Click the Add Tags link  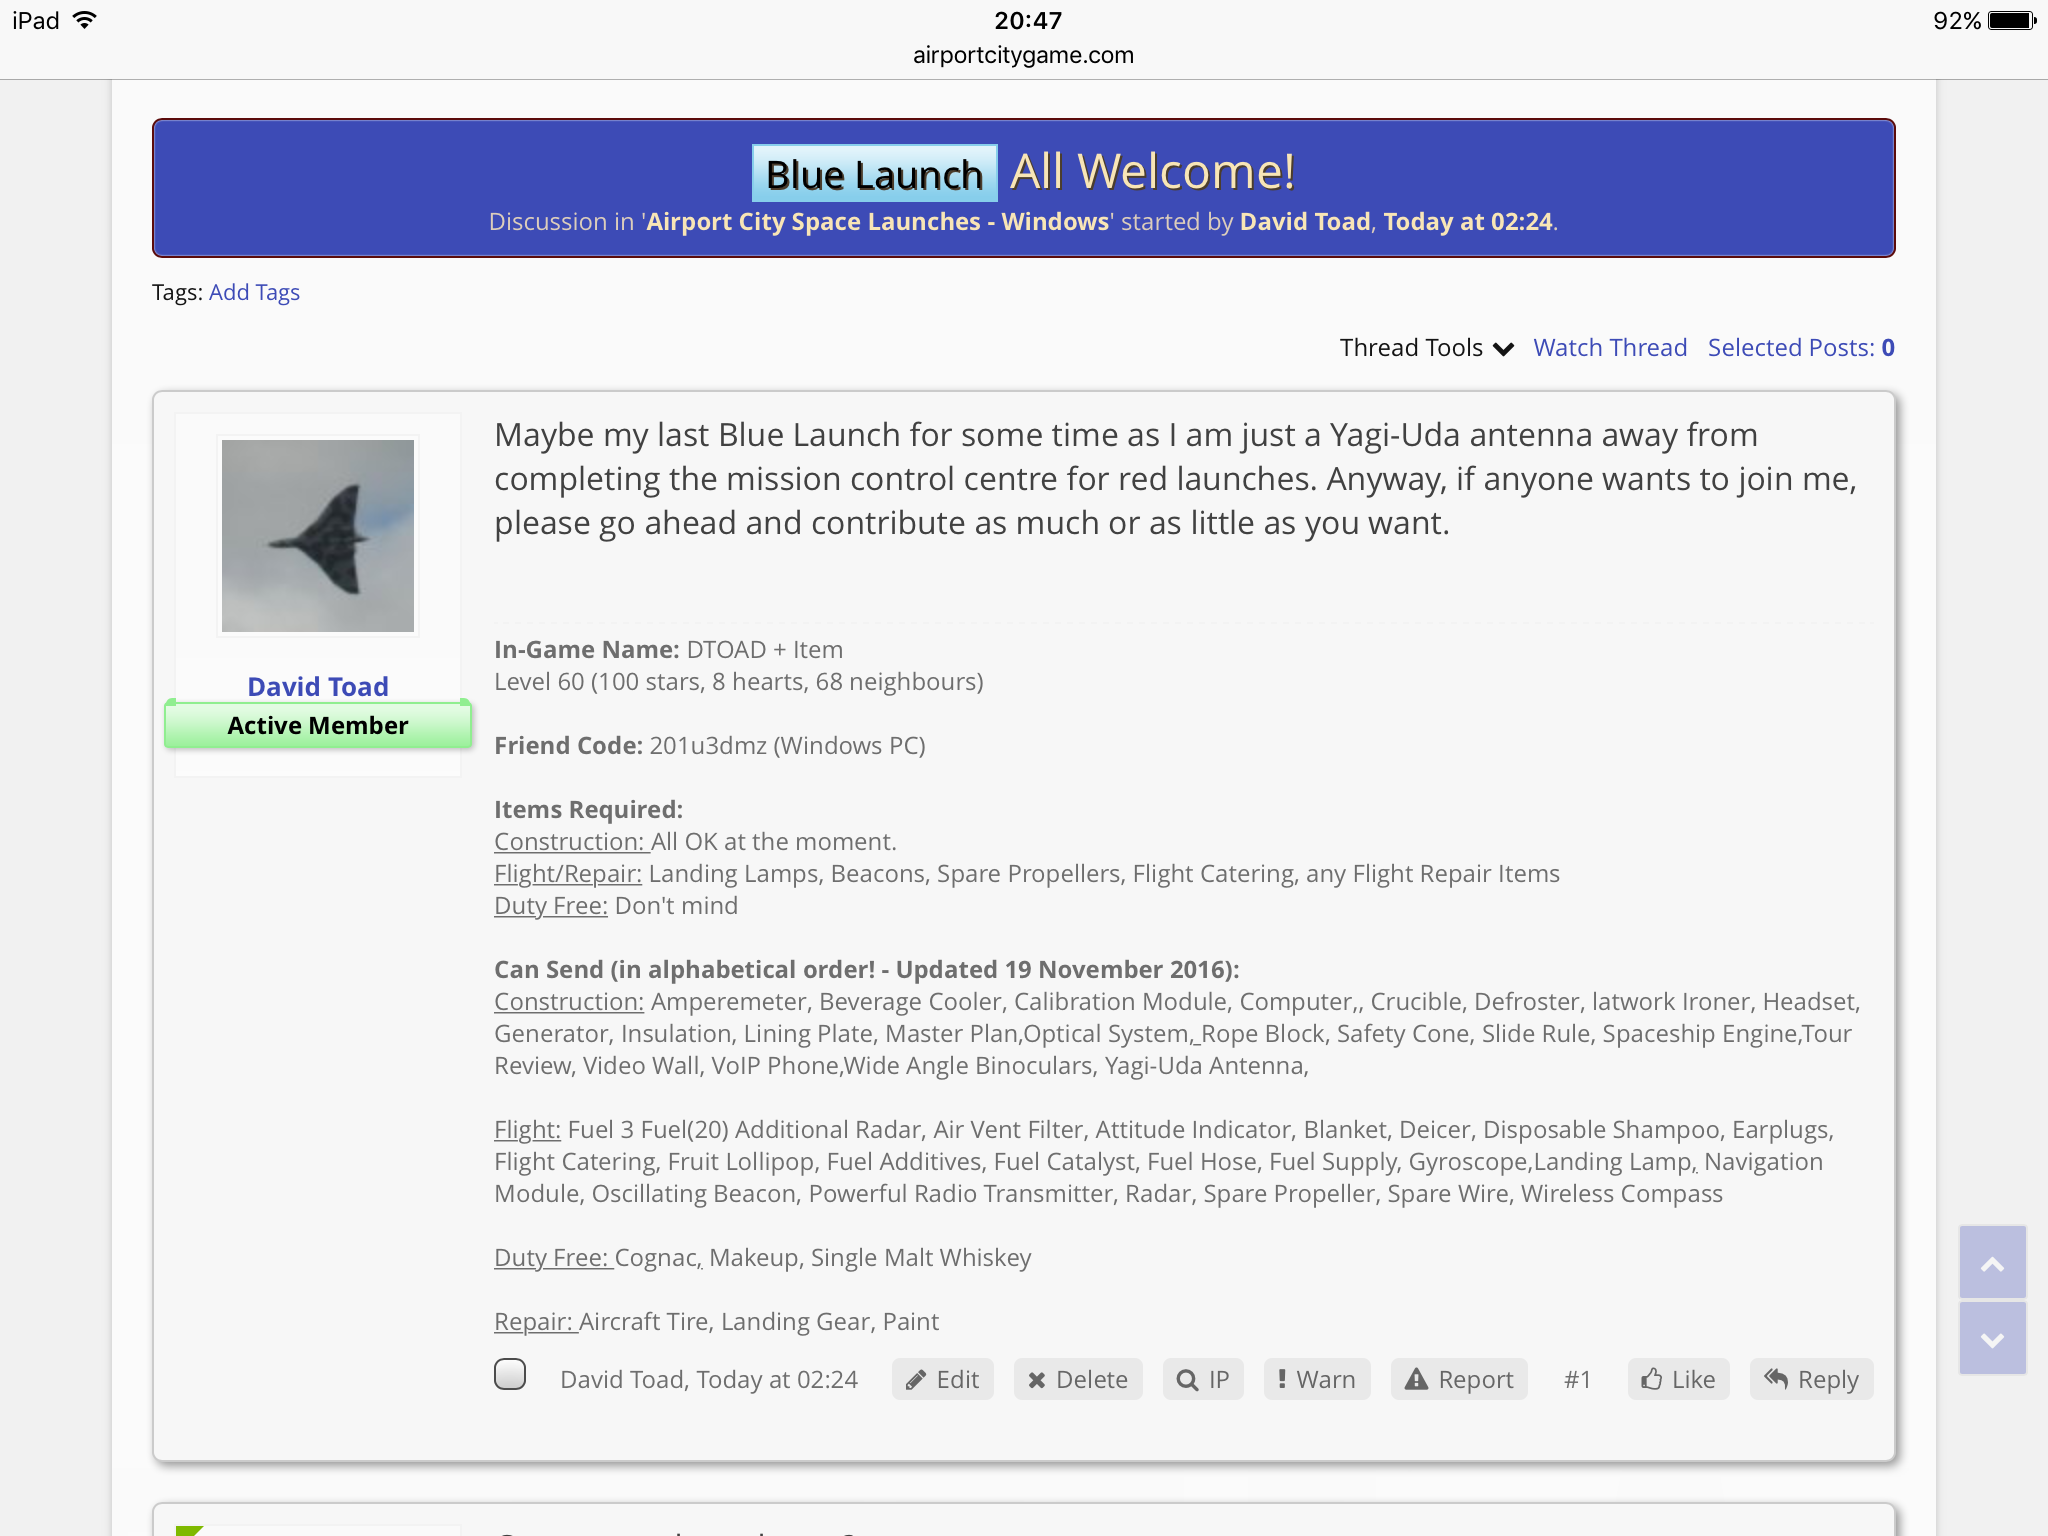click(x=254, y=292)
